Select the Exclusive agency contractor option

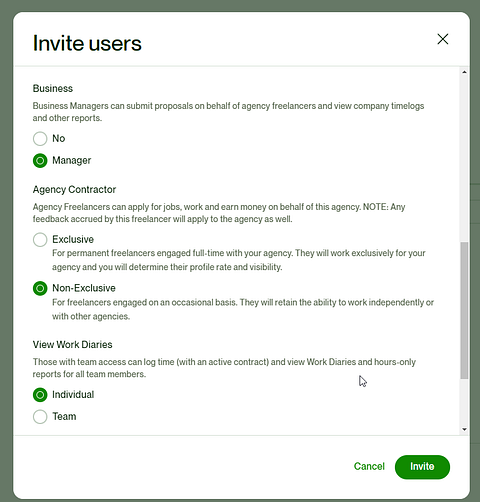pos(40,239)
